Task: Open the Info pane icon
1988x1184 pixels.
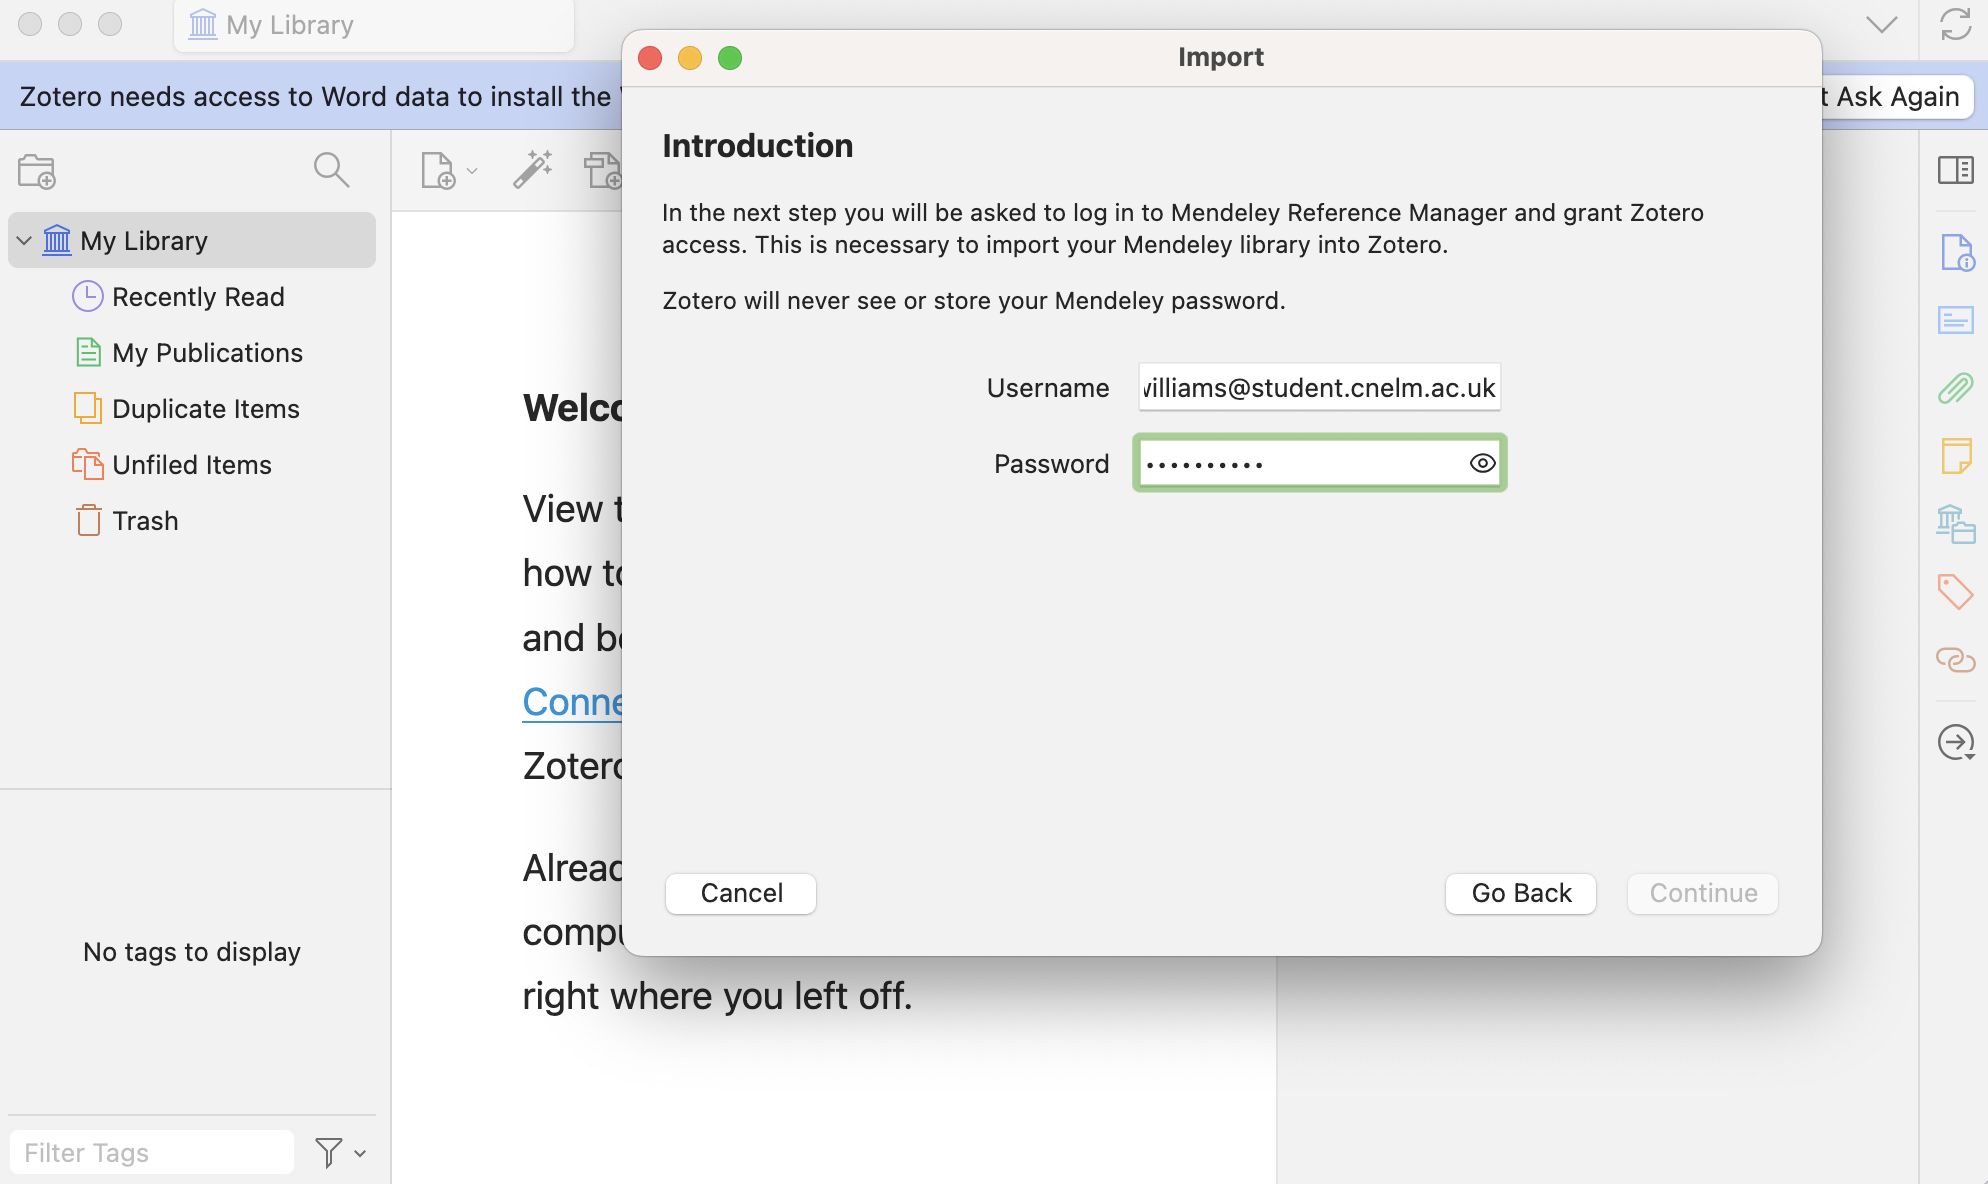Action: click(1956, 252)
